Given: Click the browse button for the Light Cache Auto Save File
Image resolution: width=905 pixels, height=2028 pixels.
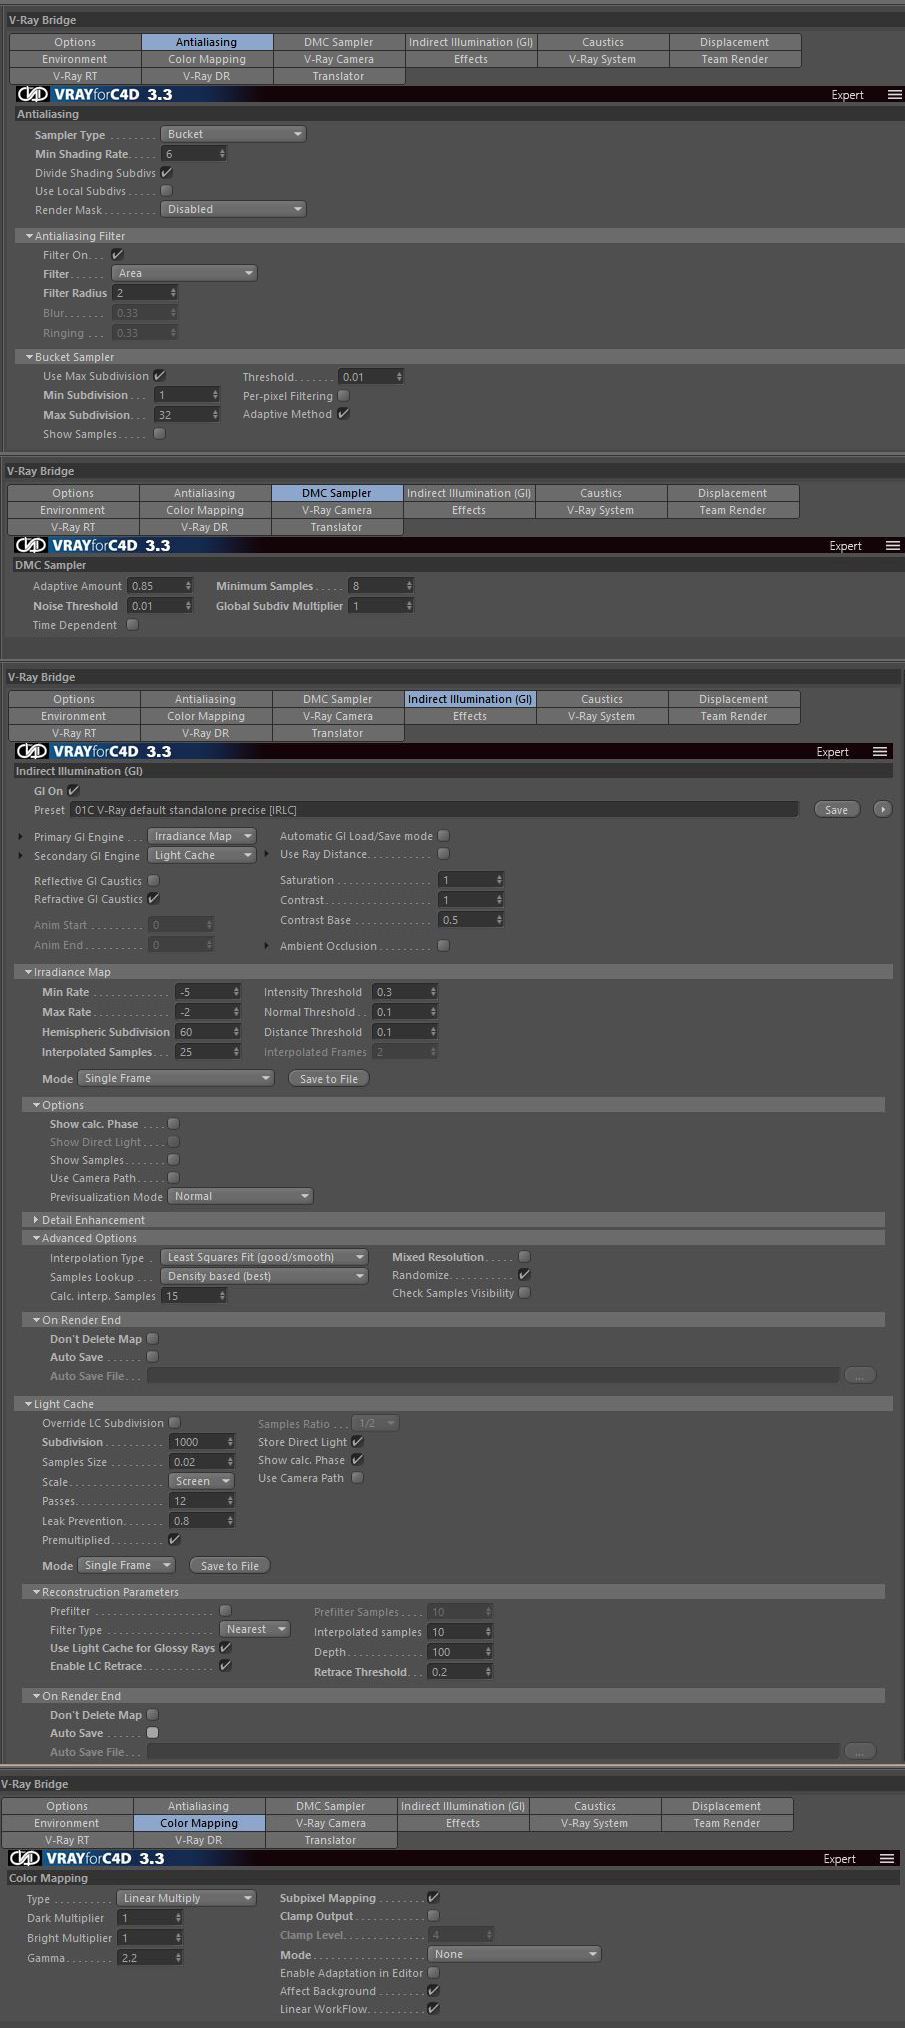Looking at the screenshot, I should (x=859, y=1751).
